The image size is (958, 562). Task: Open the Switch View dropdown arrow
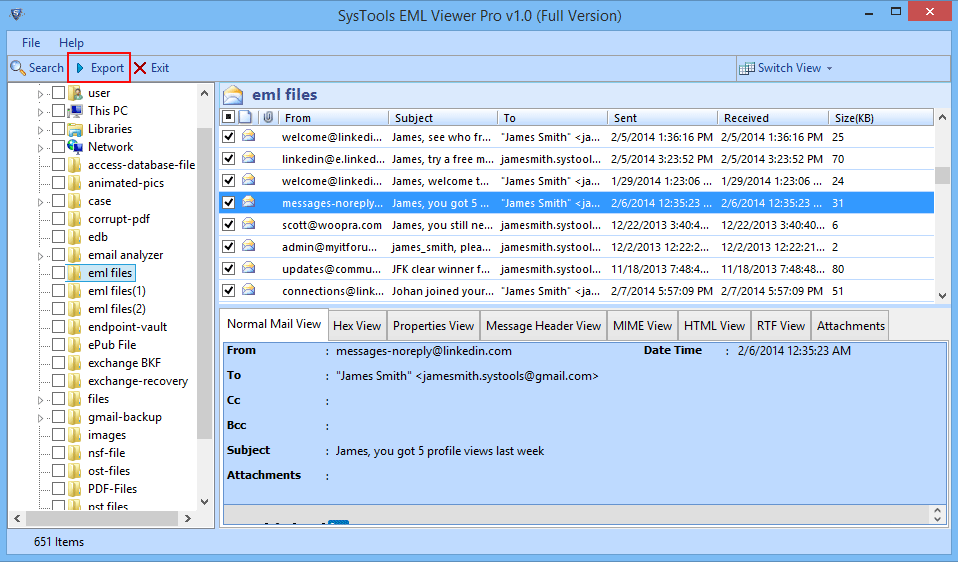point(829,68)
